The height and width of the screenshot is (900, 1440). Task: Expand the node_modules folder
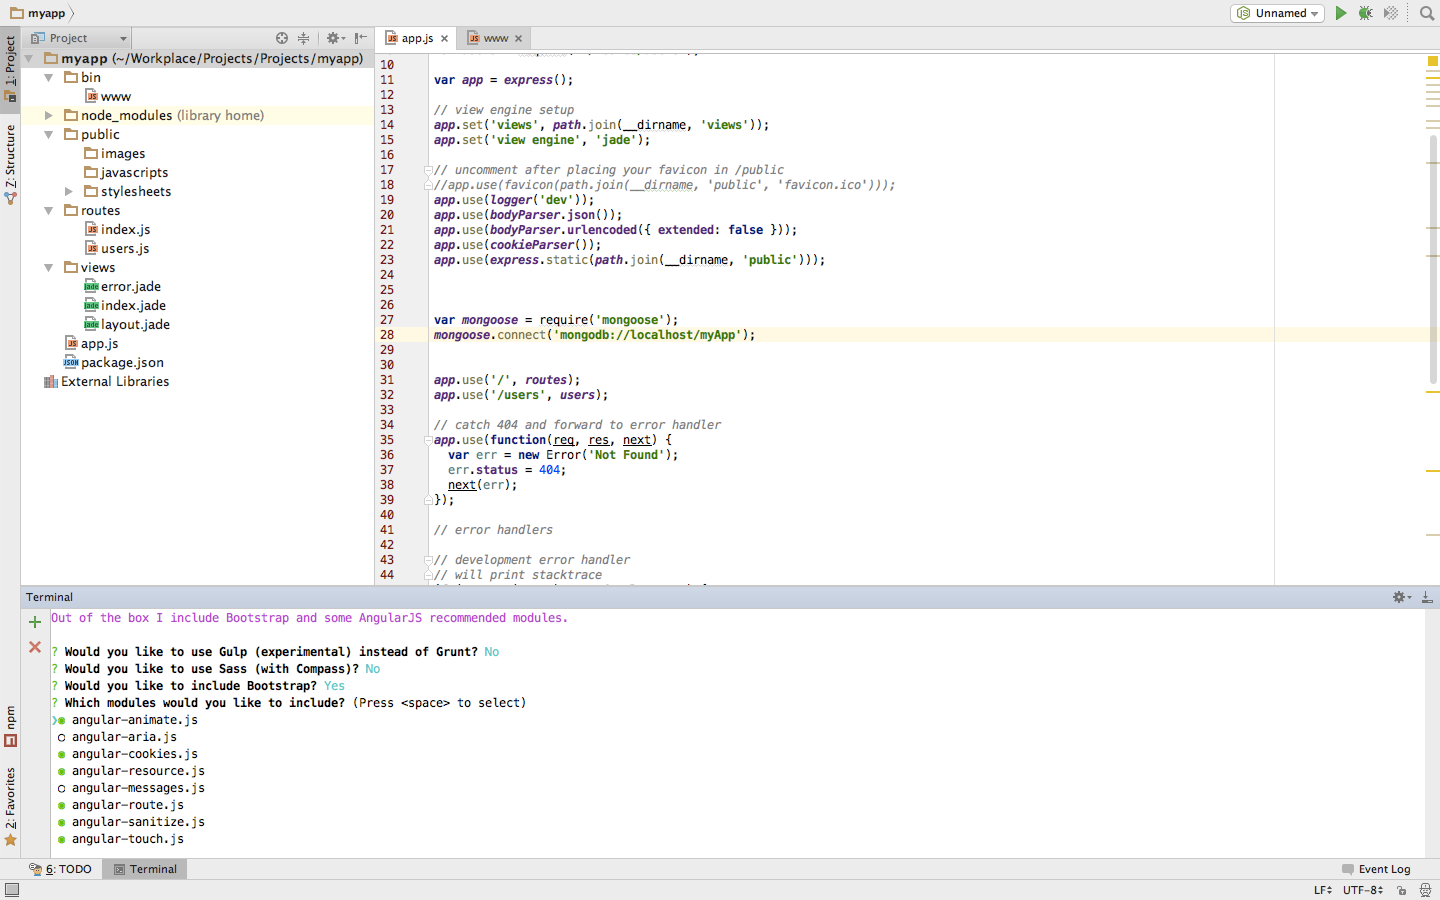(48, 116)
